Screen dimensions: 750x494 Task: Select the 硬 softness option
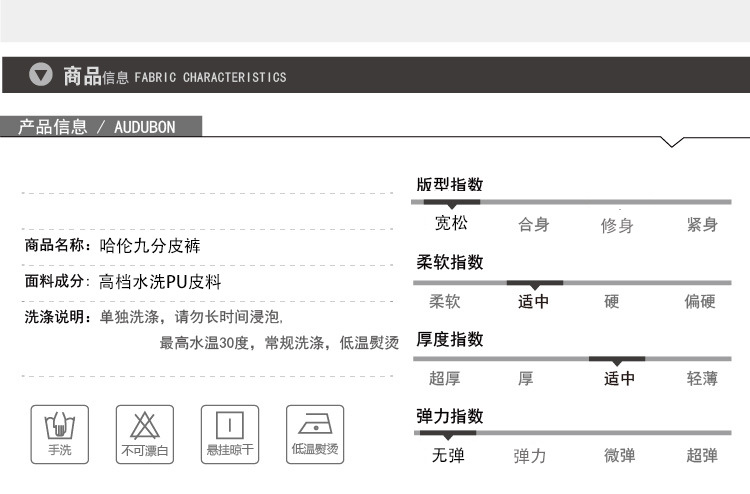pyautogui.click(x=612, y=301)
